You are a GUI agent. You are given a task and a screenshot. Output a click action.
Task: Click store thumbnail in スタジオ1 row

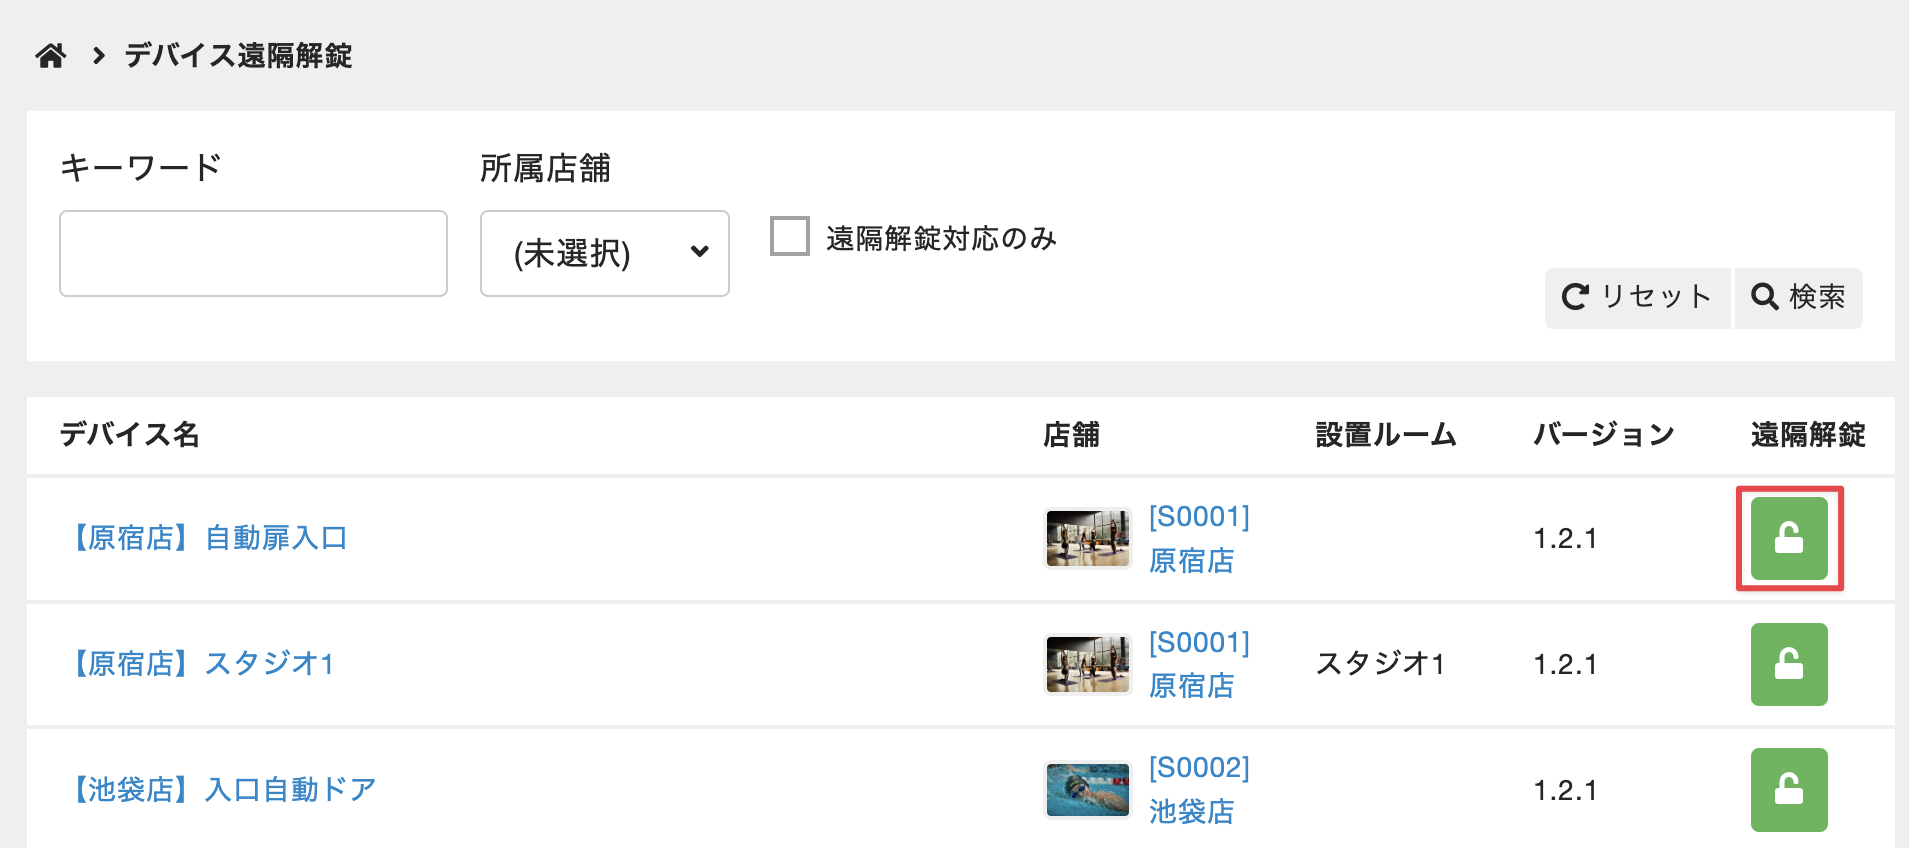[1087, 664]
